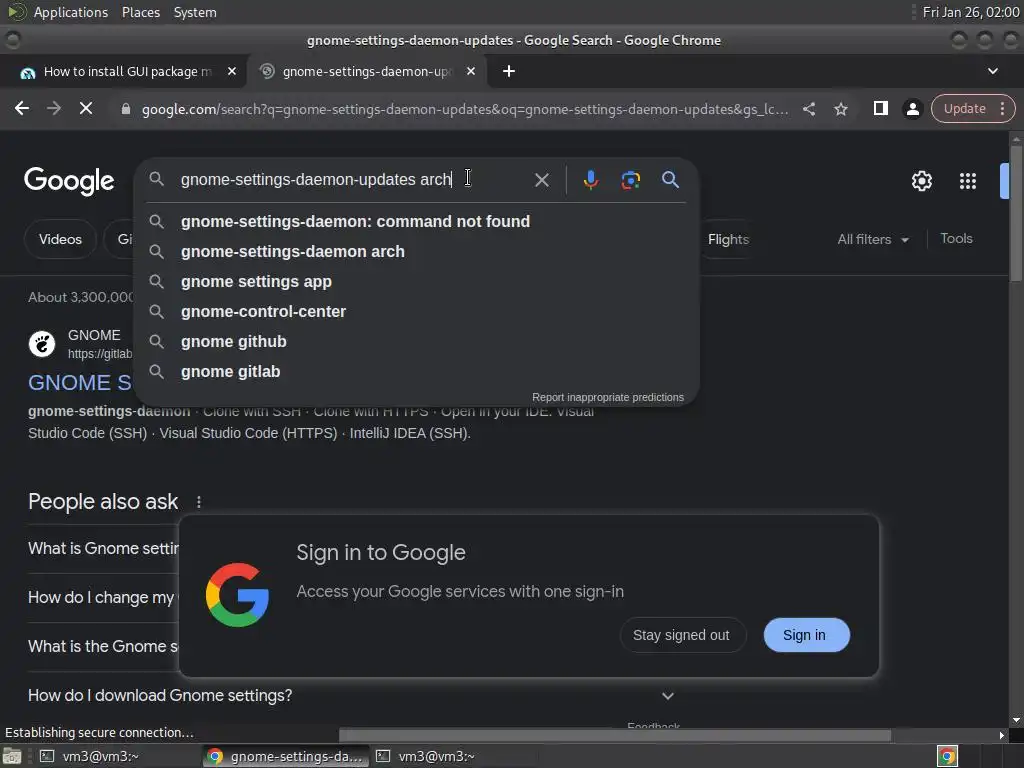
Task: Choose Stay signed out
Action: tap(681, 635)
